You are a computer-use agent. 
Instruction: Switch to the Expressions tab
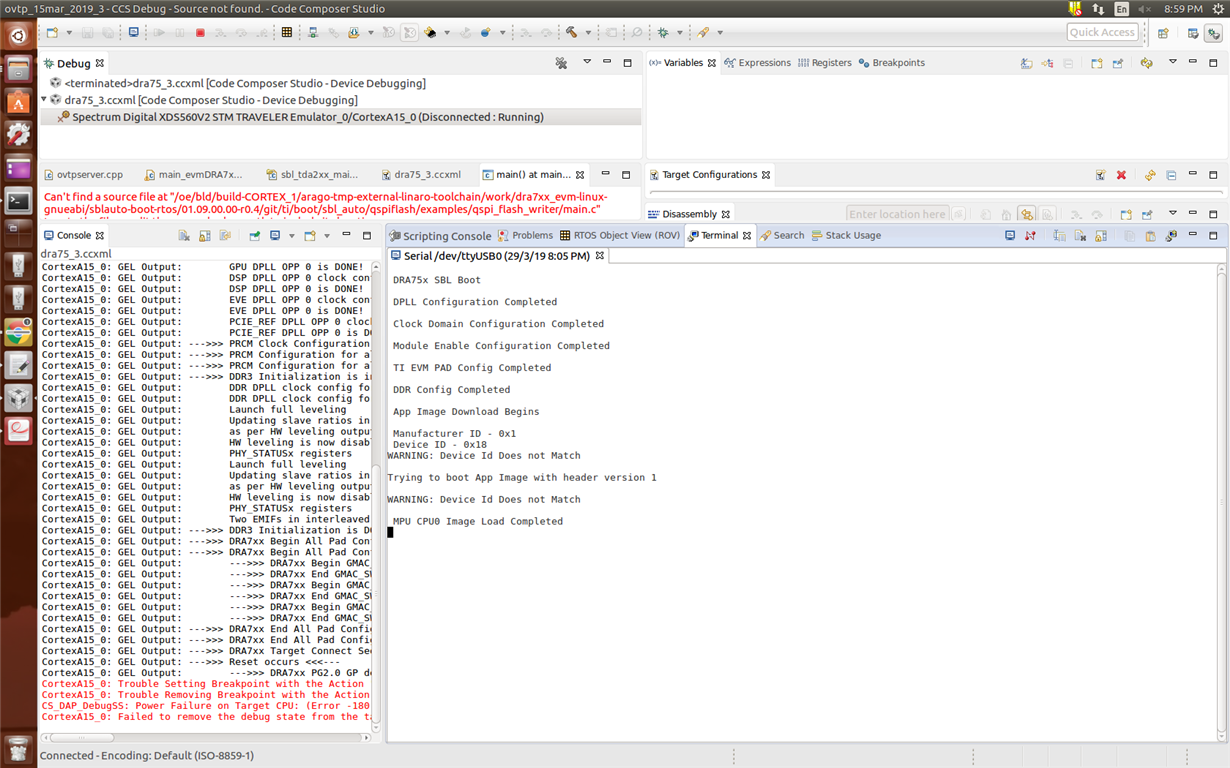(757, 62)
